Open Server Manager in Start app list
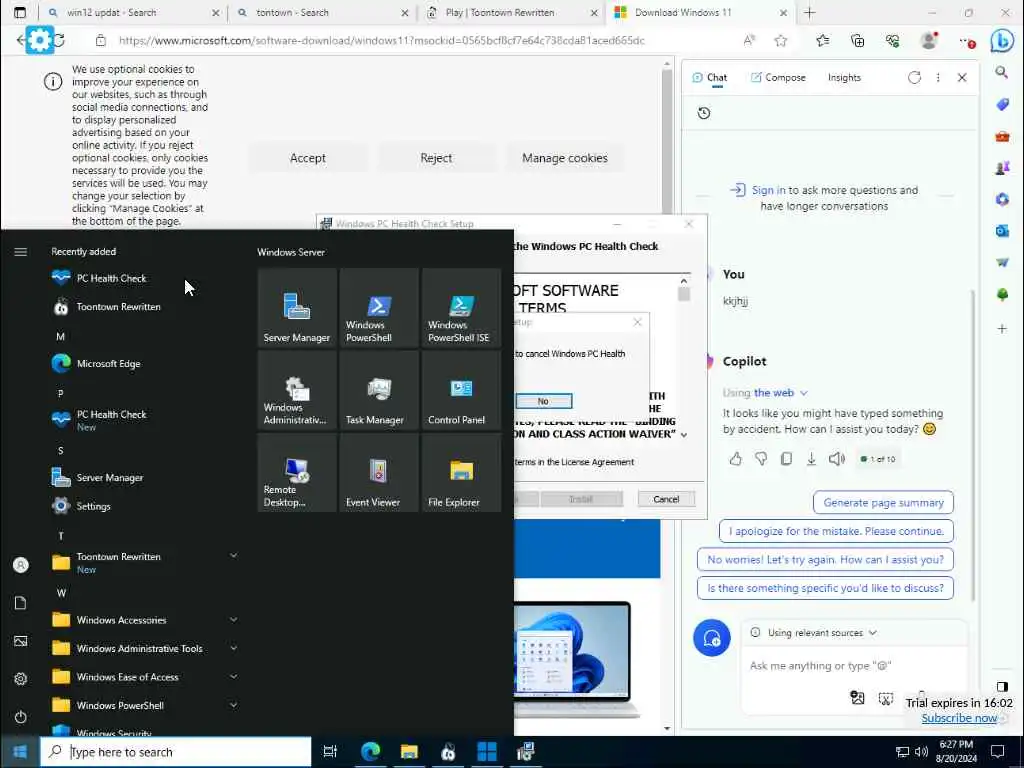 (x=144, y=477)
